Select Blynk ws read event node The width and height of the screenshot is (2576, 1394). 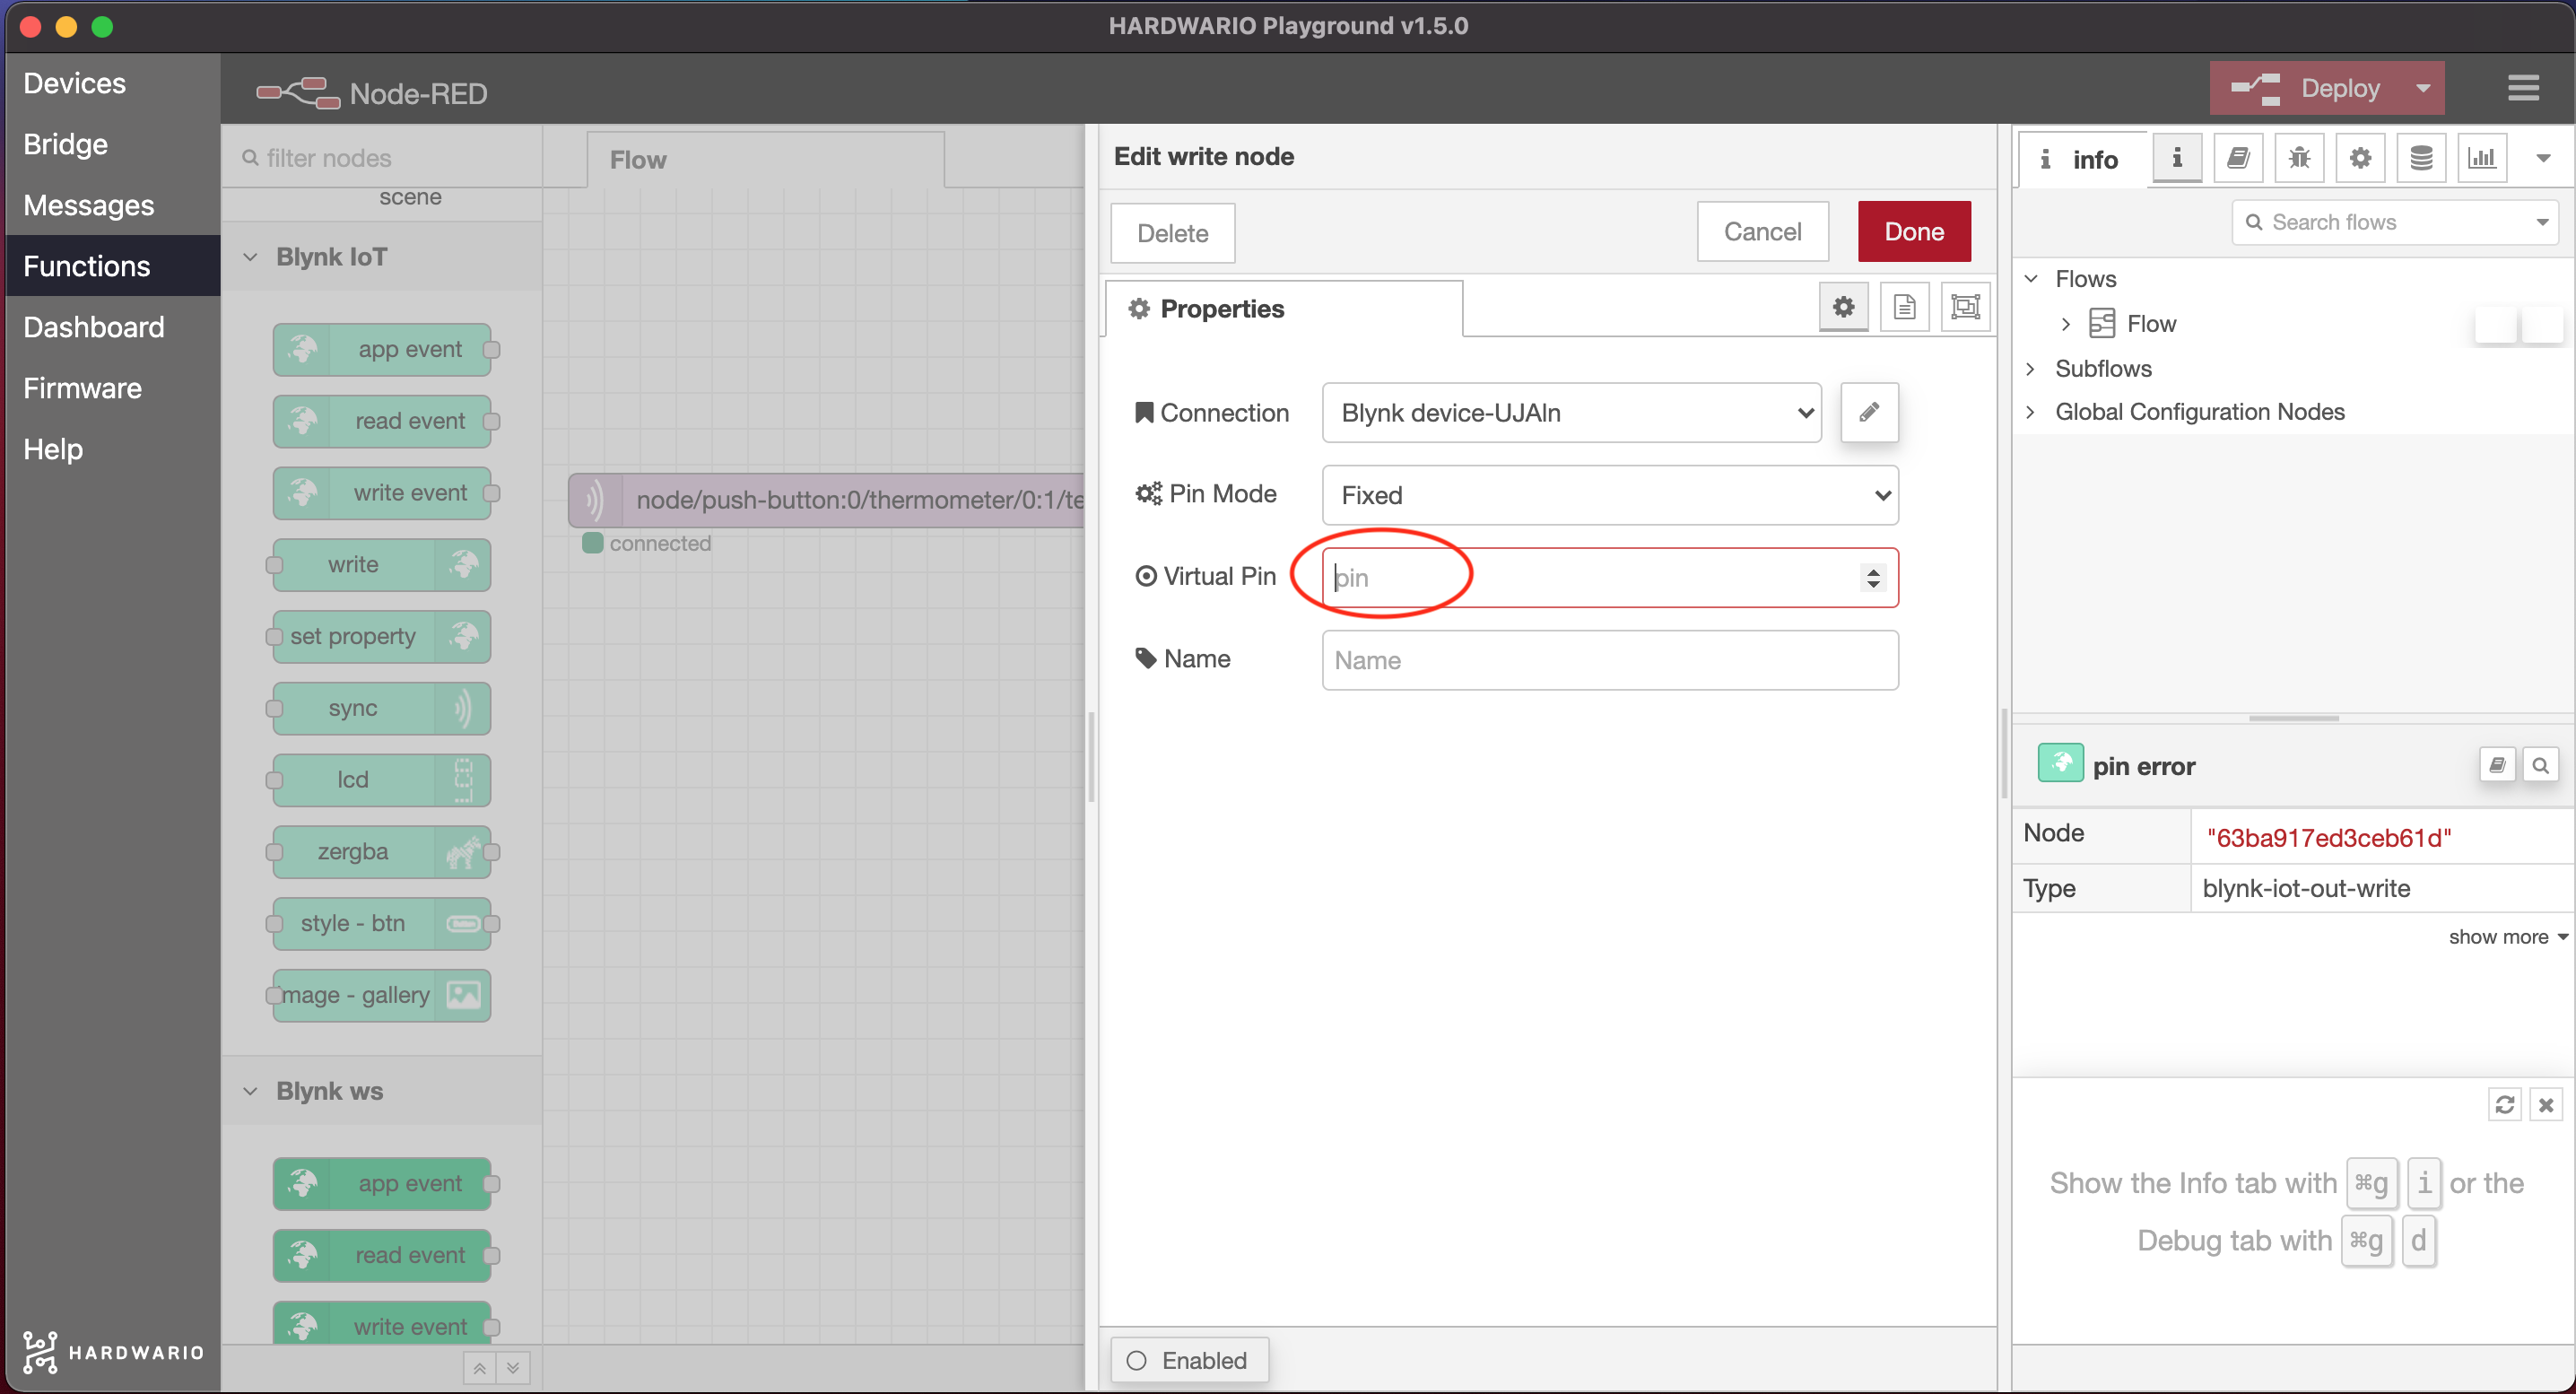pos(382,1256)
